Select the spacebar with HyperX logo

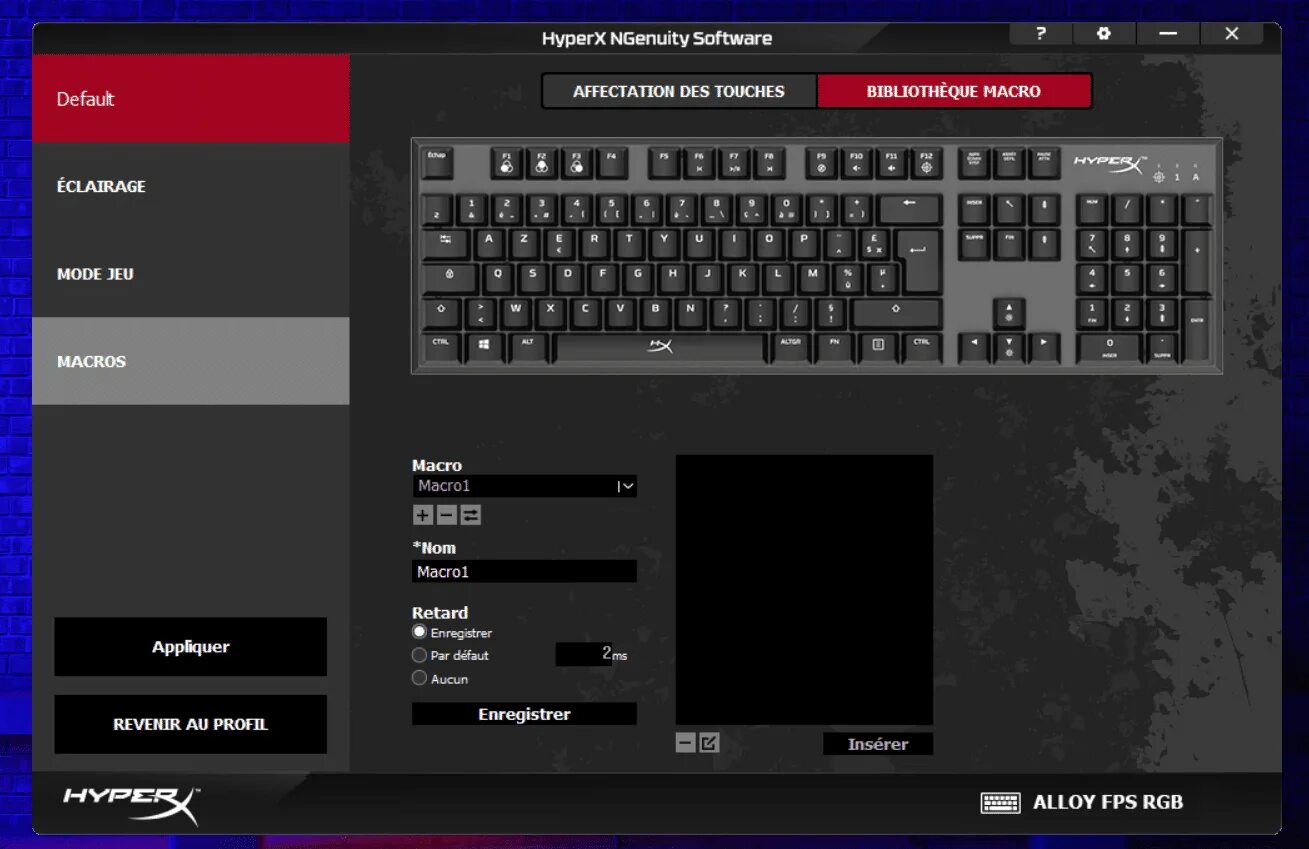660,346
